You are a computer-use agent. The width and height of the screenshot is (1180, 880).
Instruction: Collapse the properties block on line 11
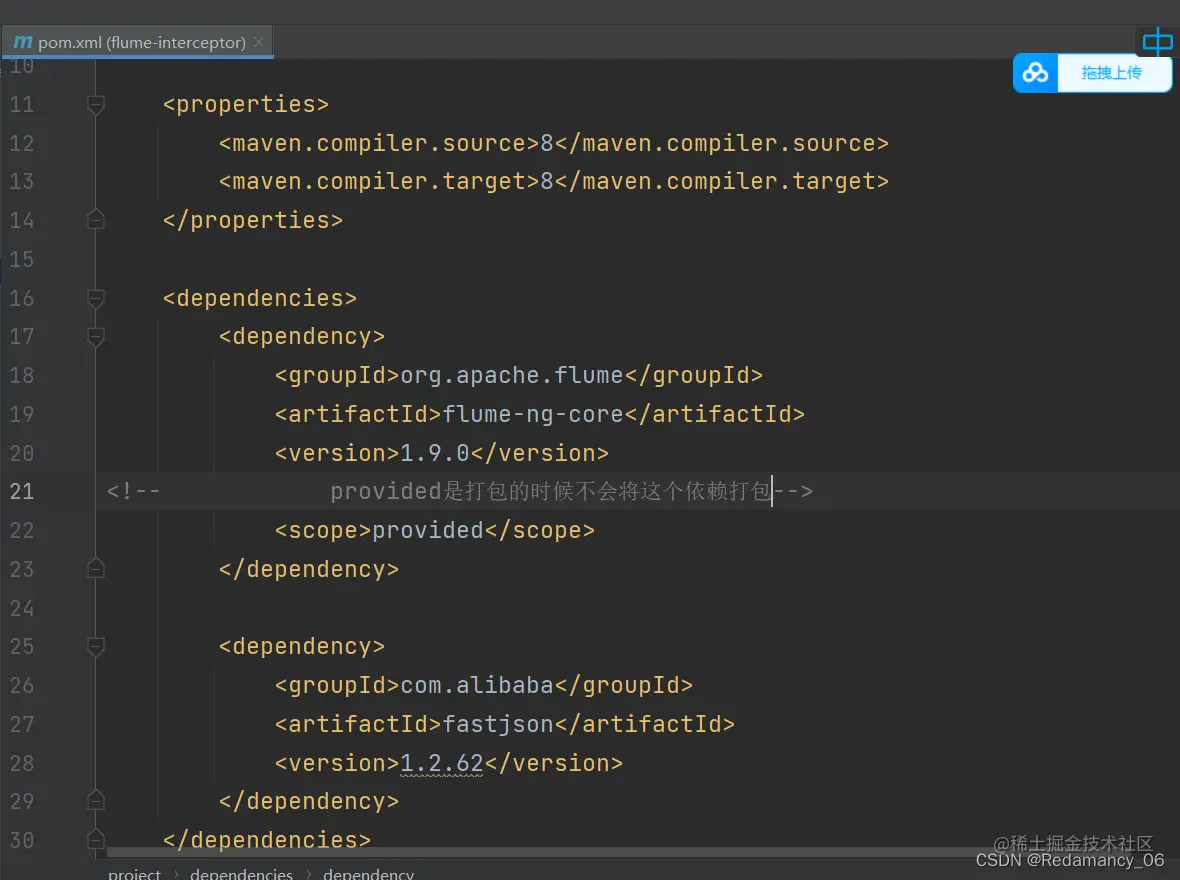pyautogui.click(x=96, y=105)
